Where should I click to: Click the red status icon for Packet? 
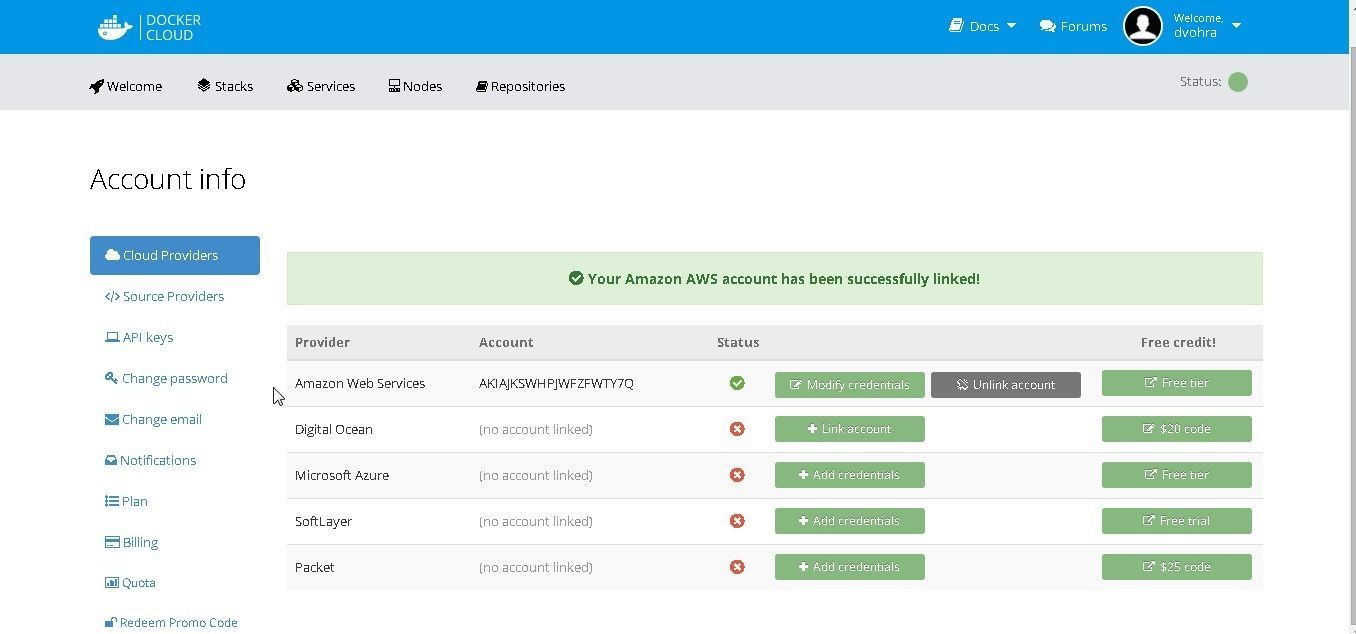pos(737,567)
